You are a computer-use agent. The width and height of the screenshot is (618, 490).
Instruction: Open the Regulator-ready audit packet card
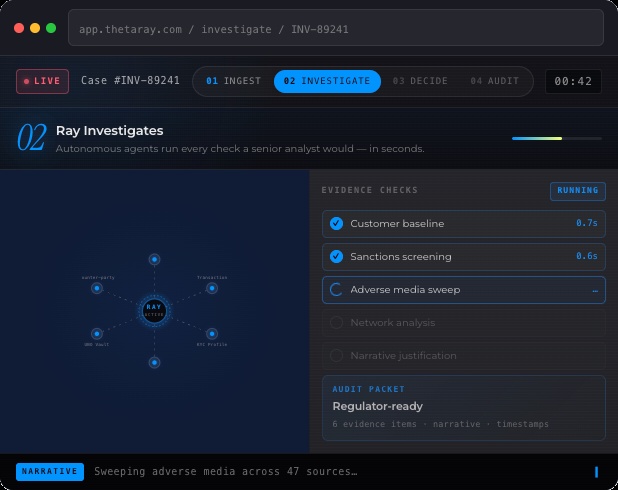464,408
